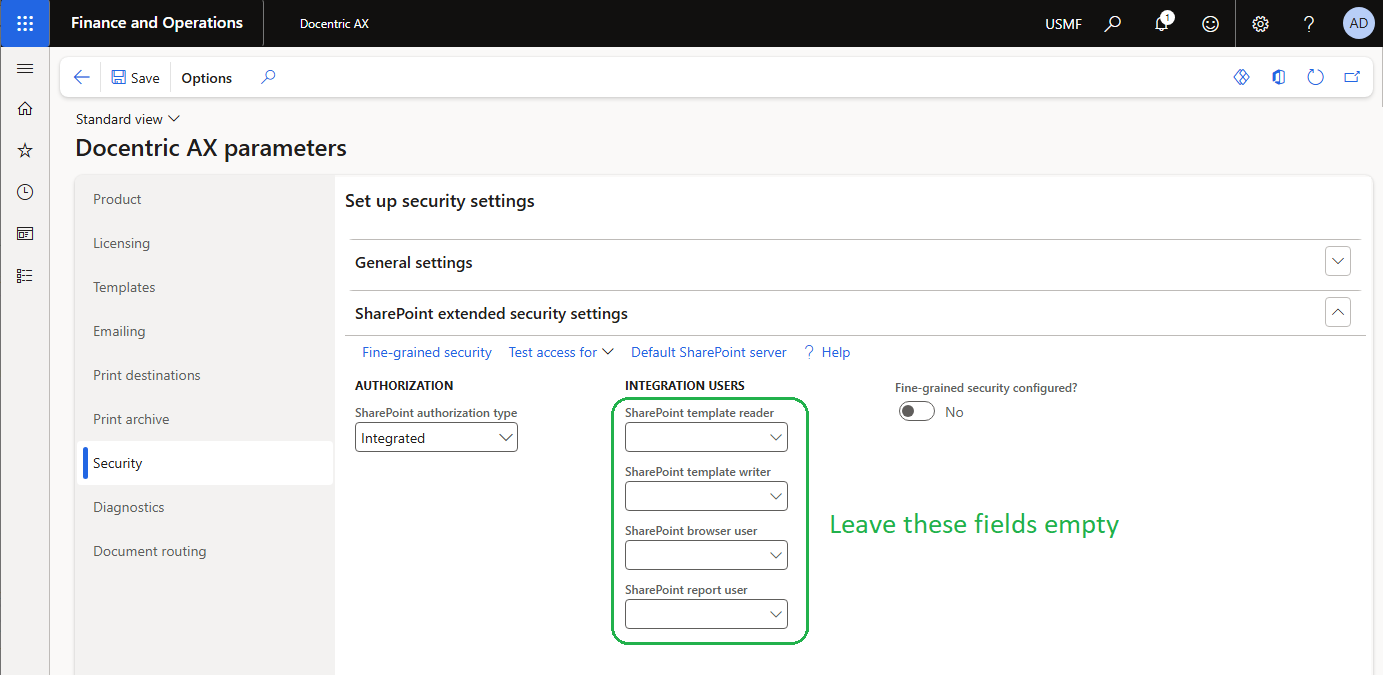Select the Licensing tab
1383x675 pixels.
coord(204,243)
